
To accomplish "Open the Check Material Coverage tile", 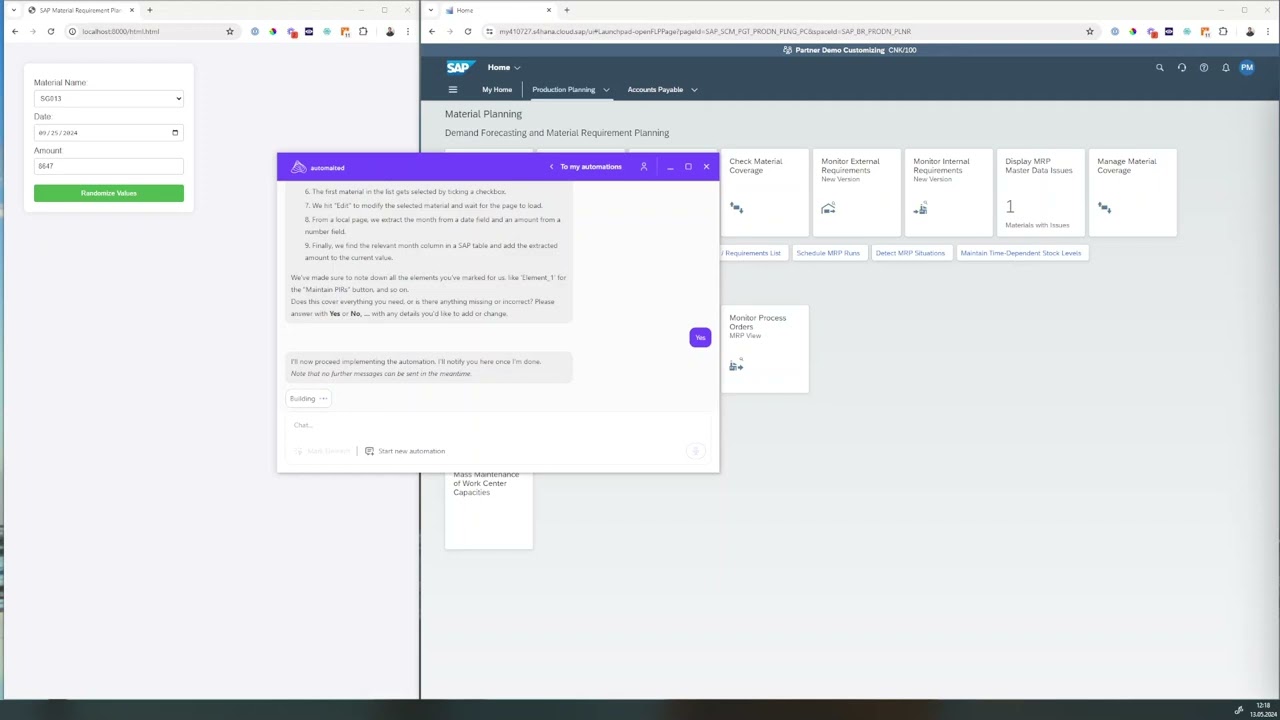I will click(764, 192).
